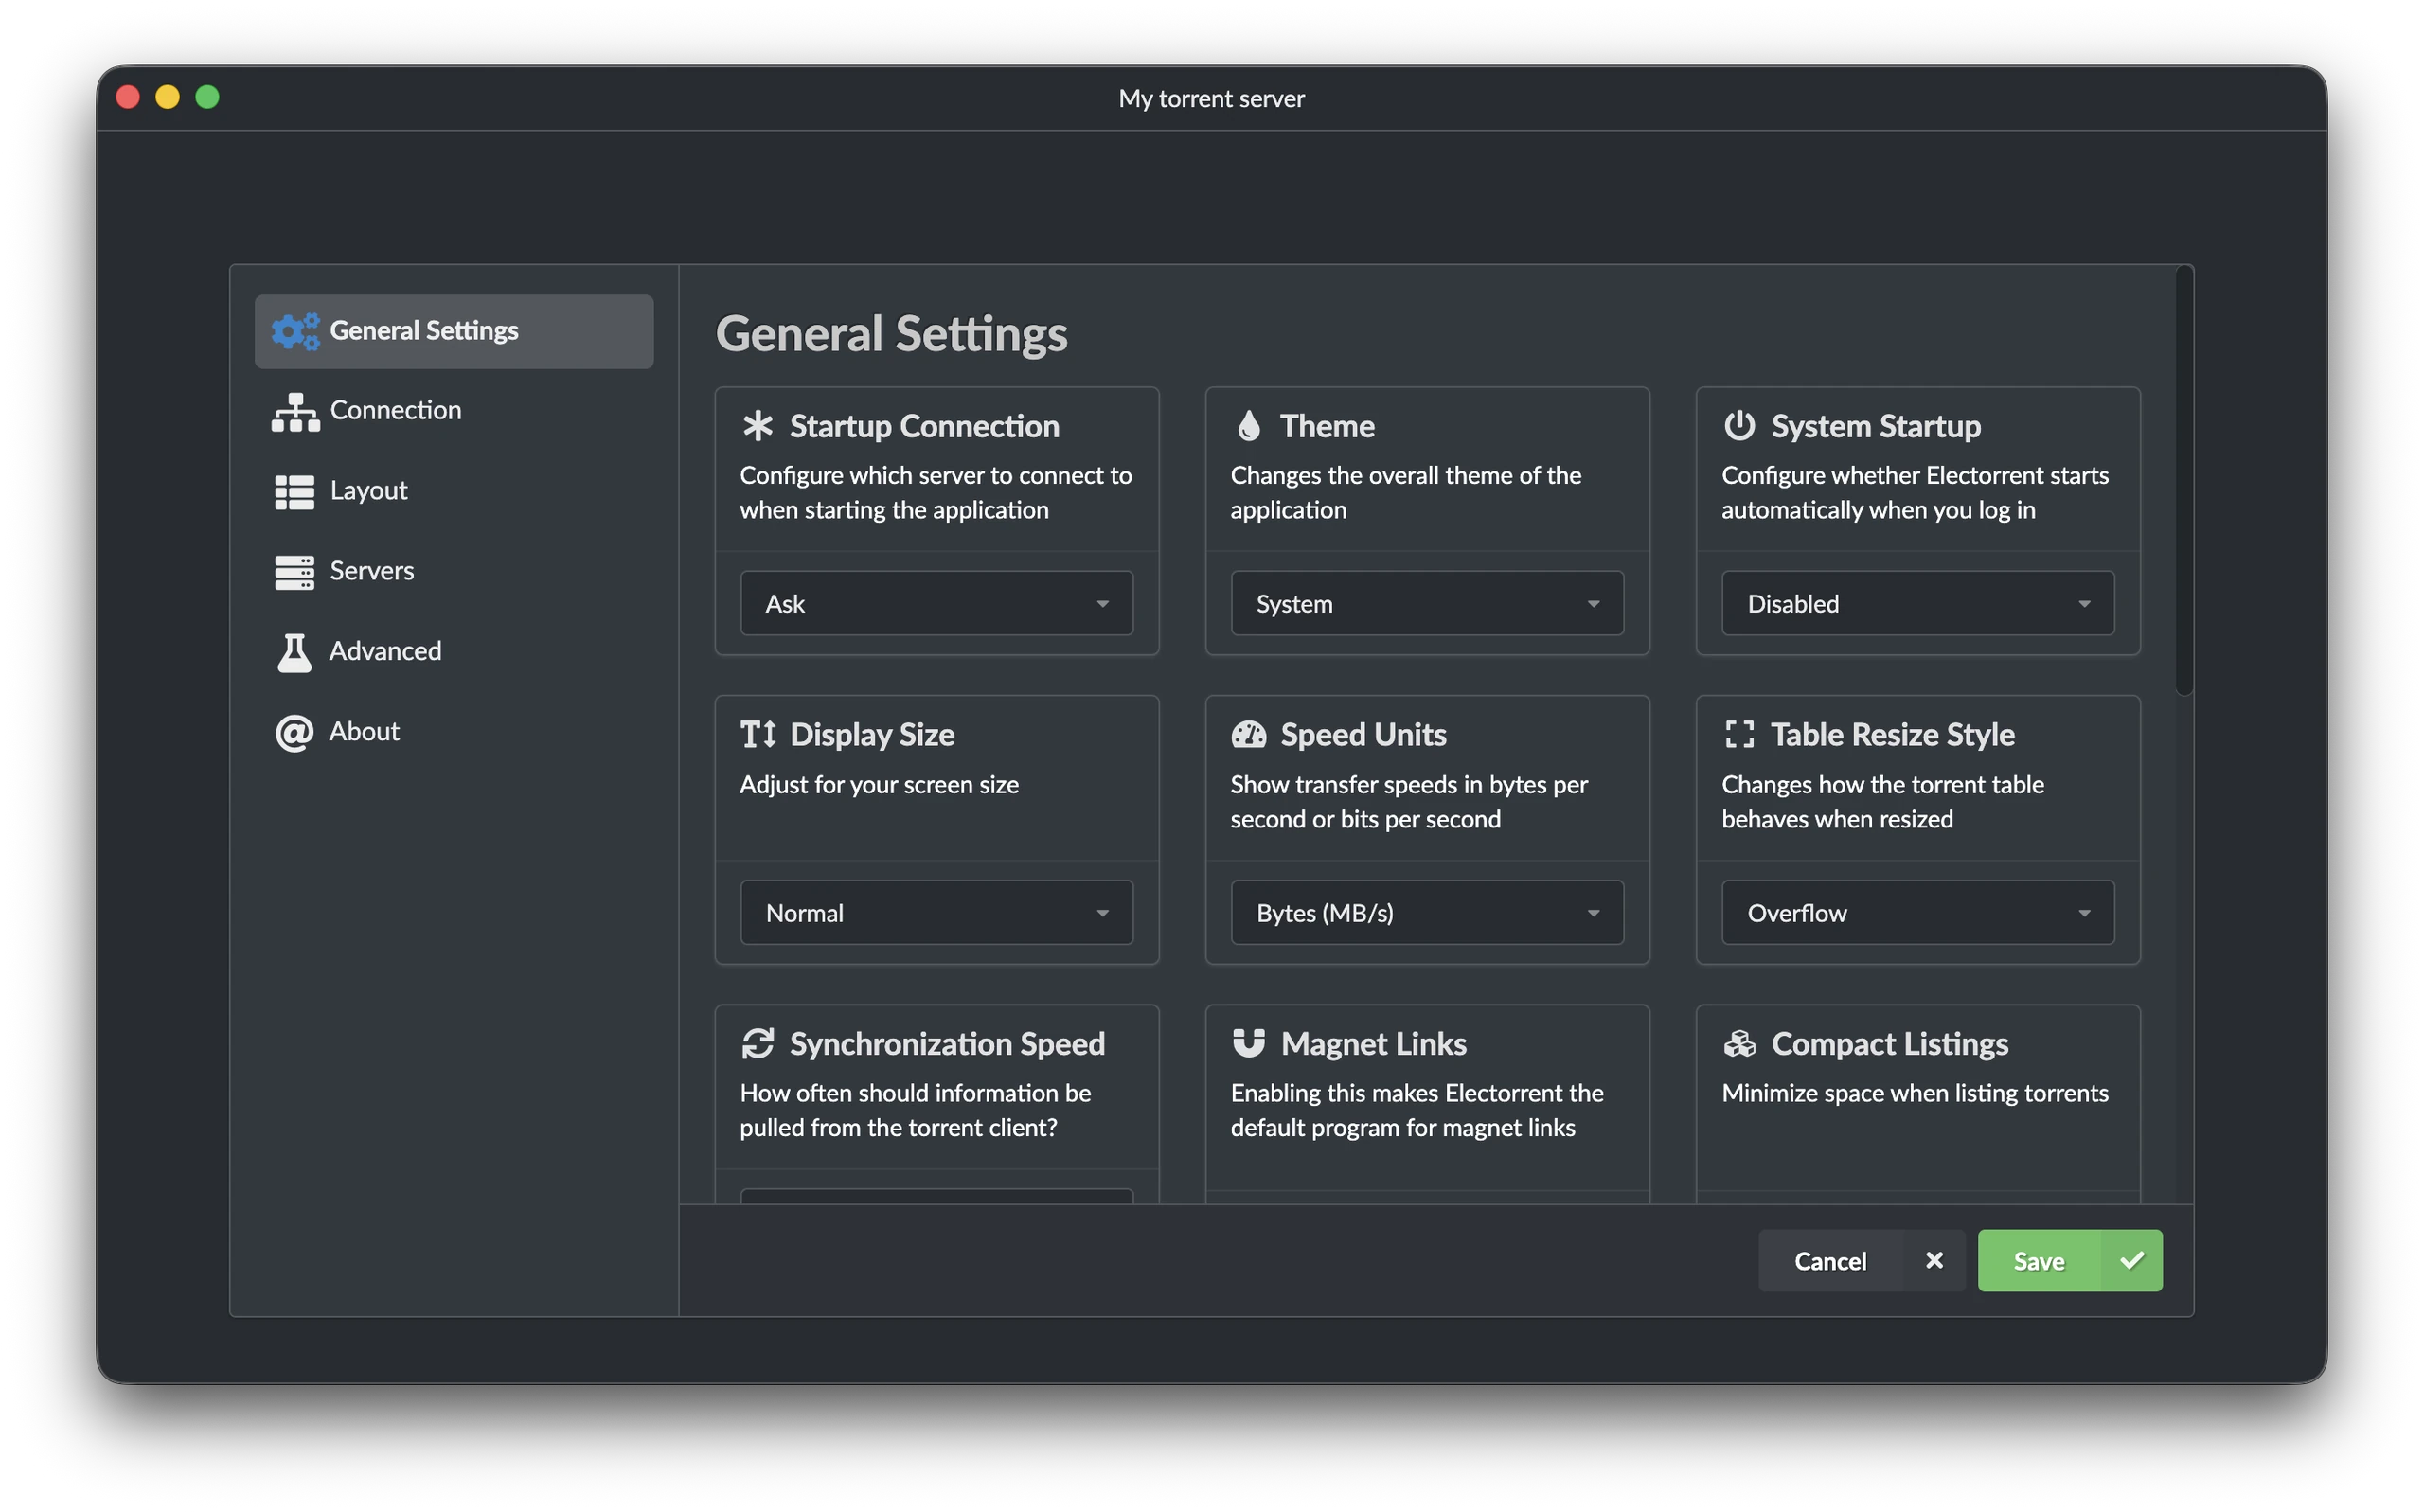Screen dimensions: 2424x1512
Task: Open the Display Size dropdown showing Normal
Action: pos(936,912)
